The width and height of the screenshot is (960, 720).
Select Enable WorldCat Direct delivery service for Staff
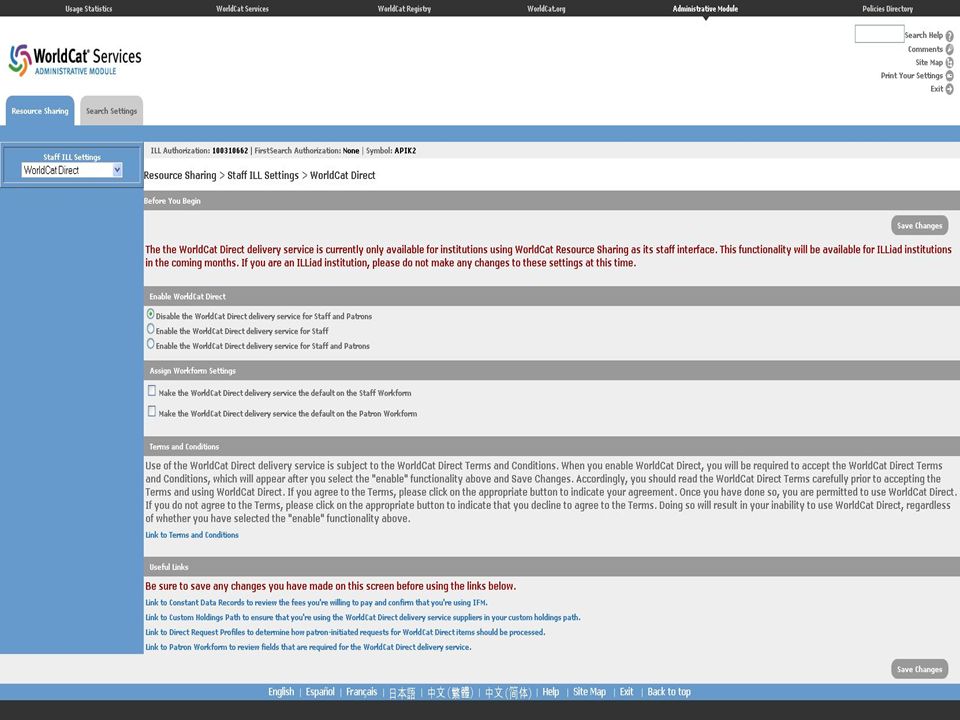pyautogui.click(x=151, y=329)
